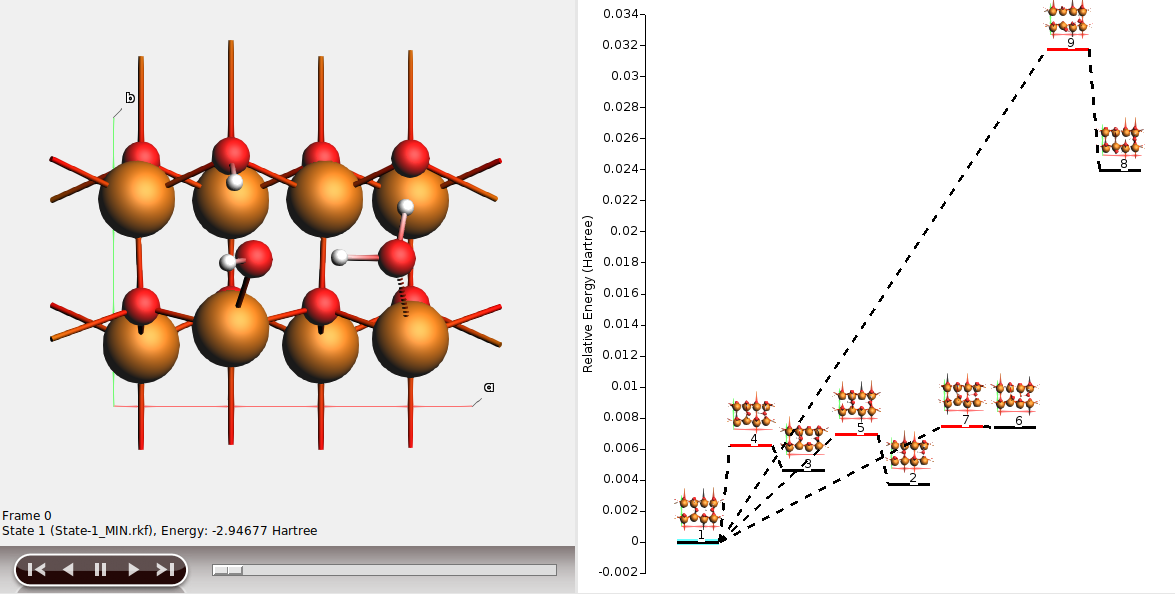1175x594 pixels.
Task: Pause the animation playback
Action: (100, 570)
